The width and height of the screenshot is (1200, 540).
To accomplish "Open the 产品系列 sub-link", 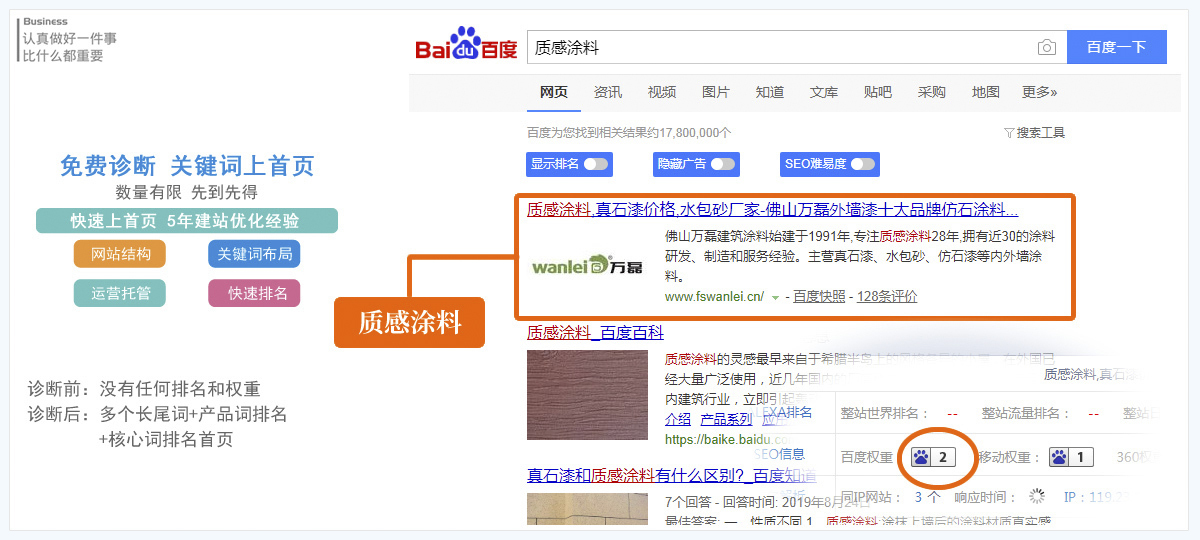I will click(x=726, y=420).
